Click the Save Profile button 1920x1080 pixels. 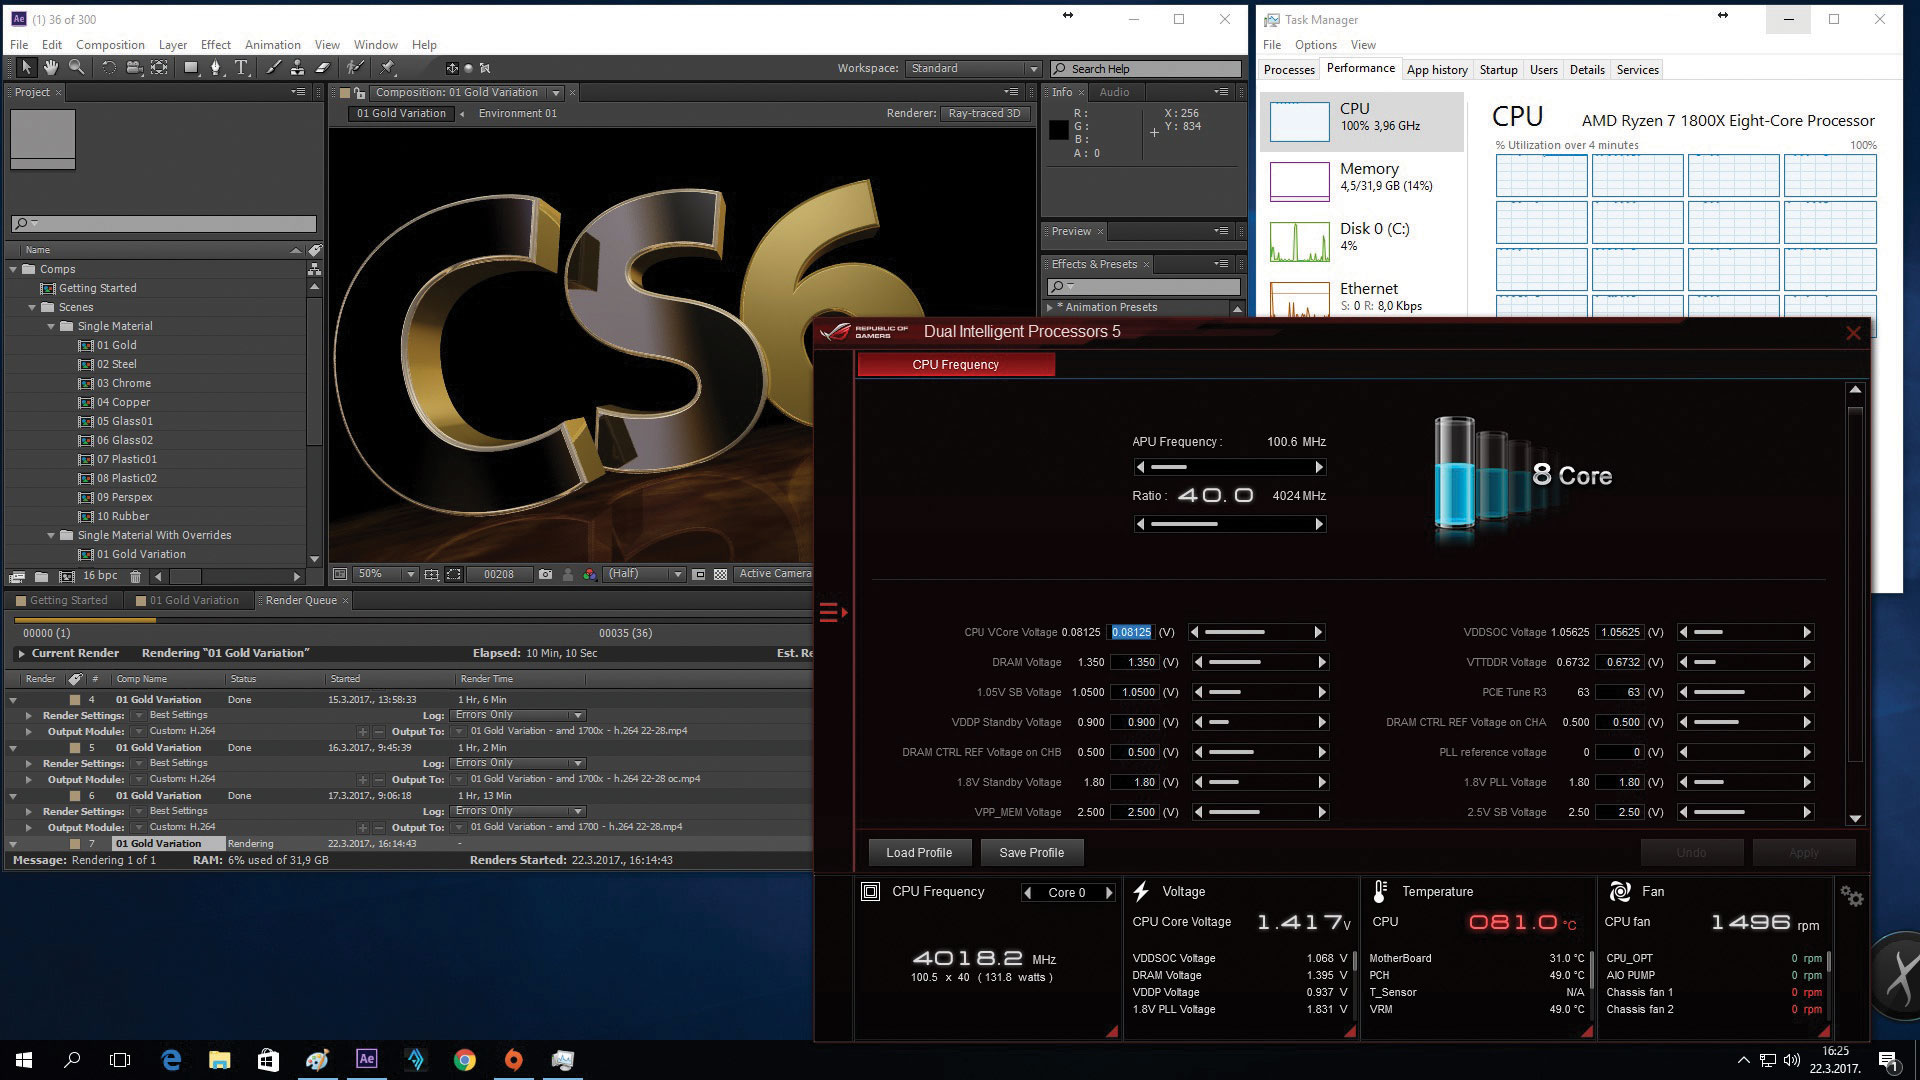(x=1031, y=853)
